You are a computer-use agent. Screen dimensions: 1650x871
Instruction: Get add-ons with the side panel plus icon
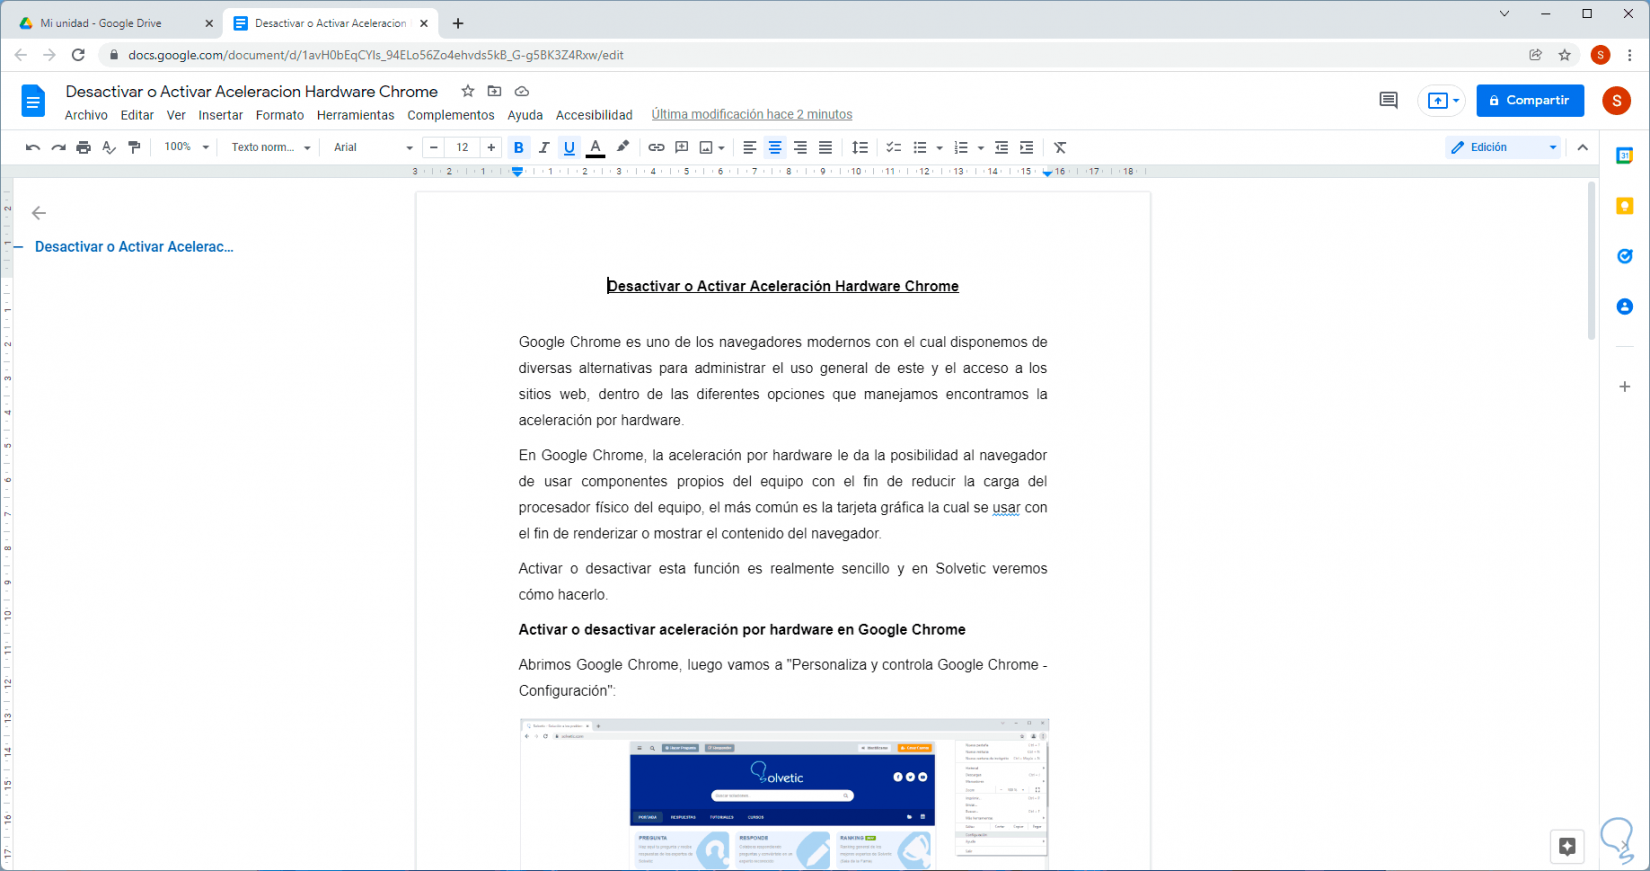(x=1625, y=387)
